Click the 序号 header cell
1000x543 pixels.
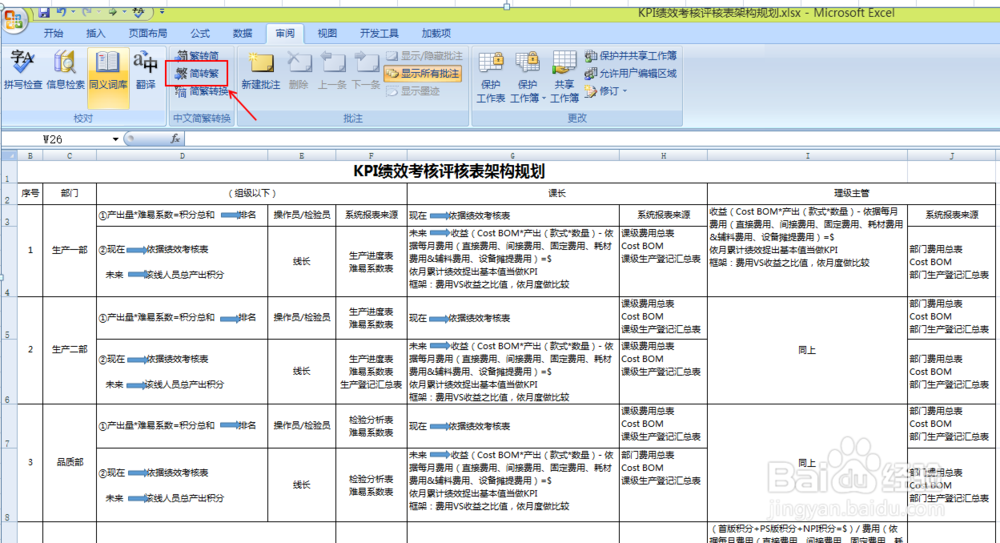[30, 193]
